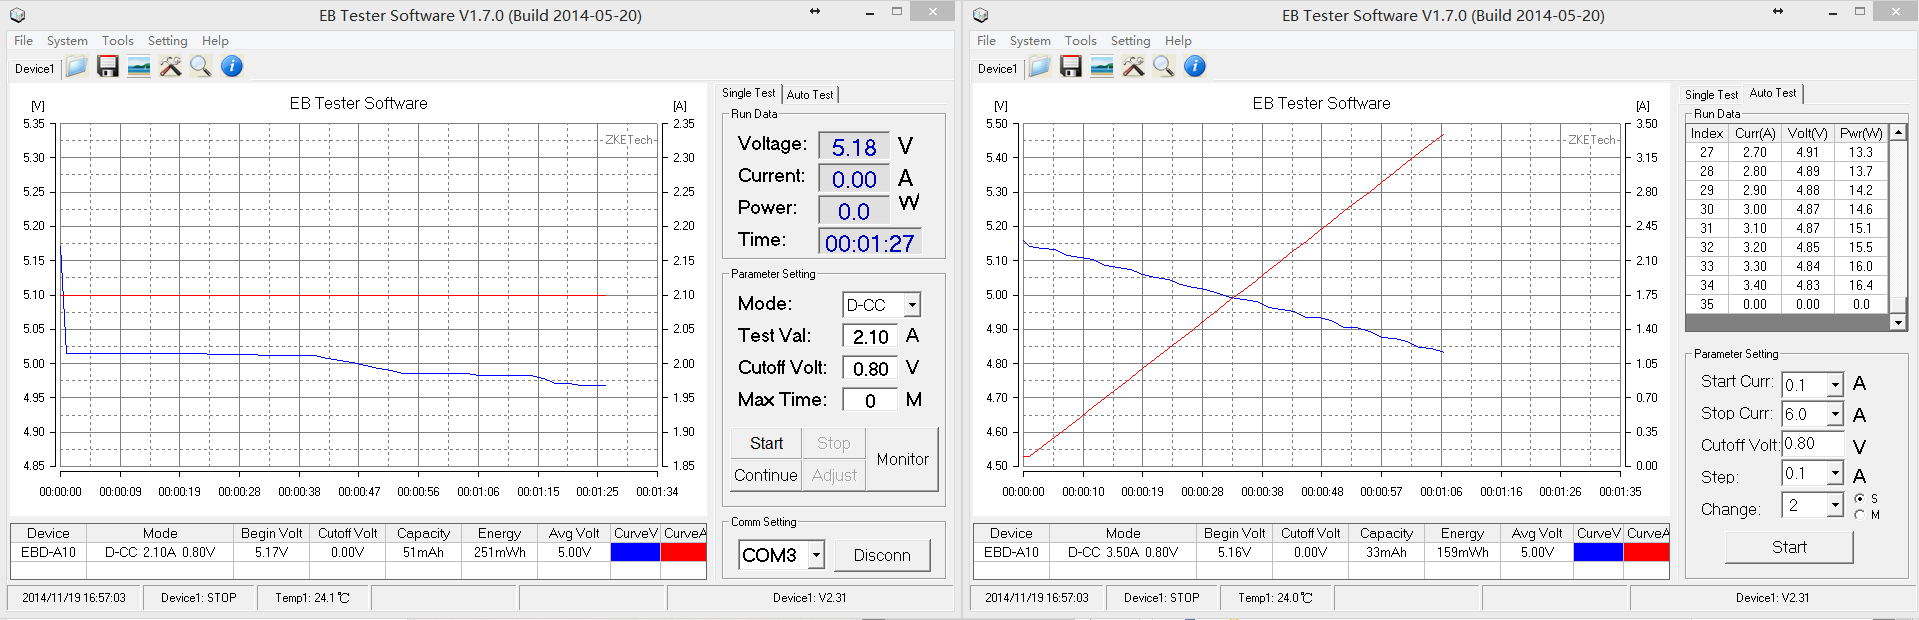
Task: Expand the Start Curr dropdown
Action: coord(1835,385)
